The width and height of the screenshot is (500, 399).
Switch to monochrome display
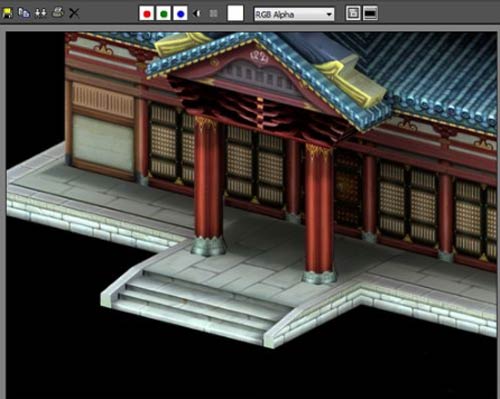coord(213,14)
